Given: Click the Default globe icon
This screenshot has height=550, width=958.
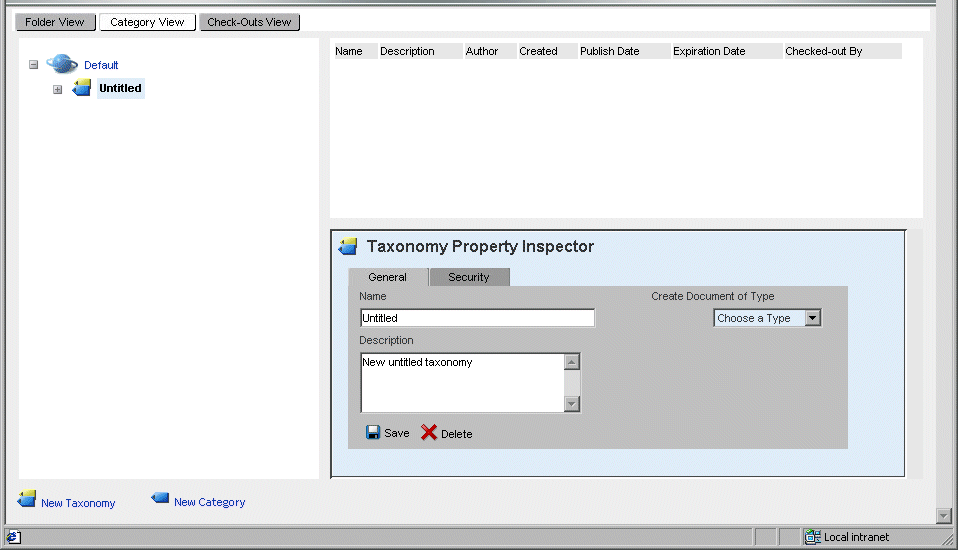Looking at the screenshot, I should coord(62,64).
